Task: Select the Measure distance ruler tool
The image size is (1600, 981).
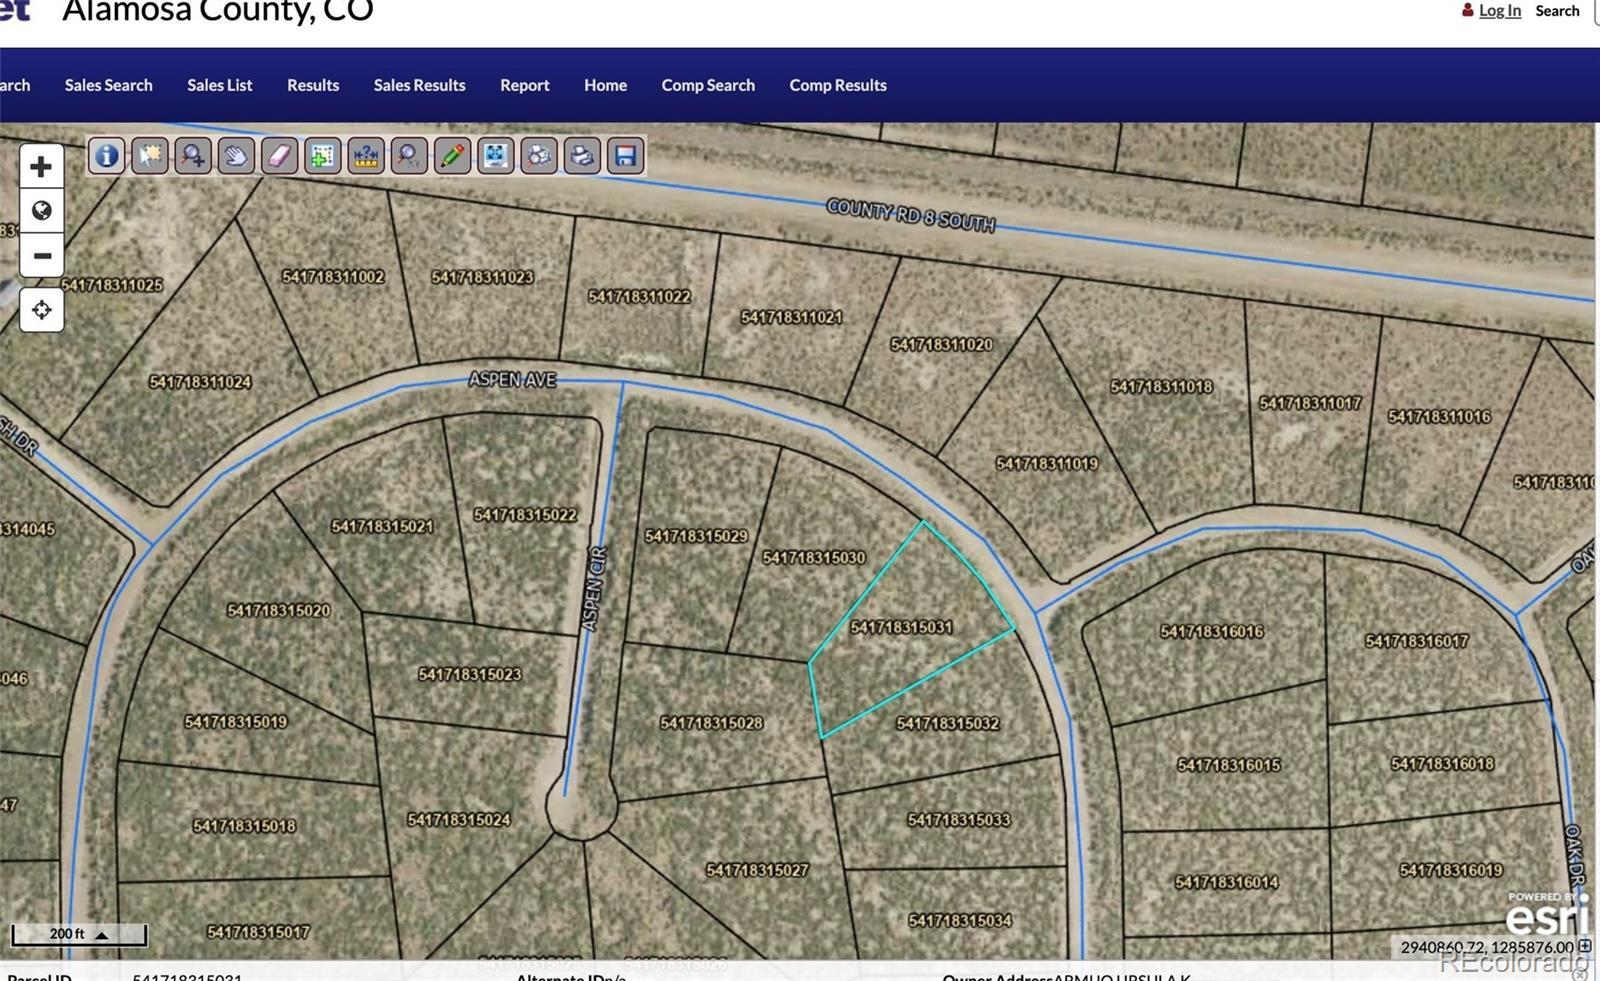Action: pyautogui.click(x=366, y=156)
